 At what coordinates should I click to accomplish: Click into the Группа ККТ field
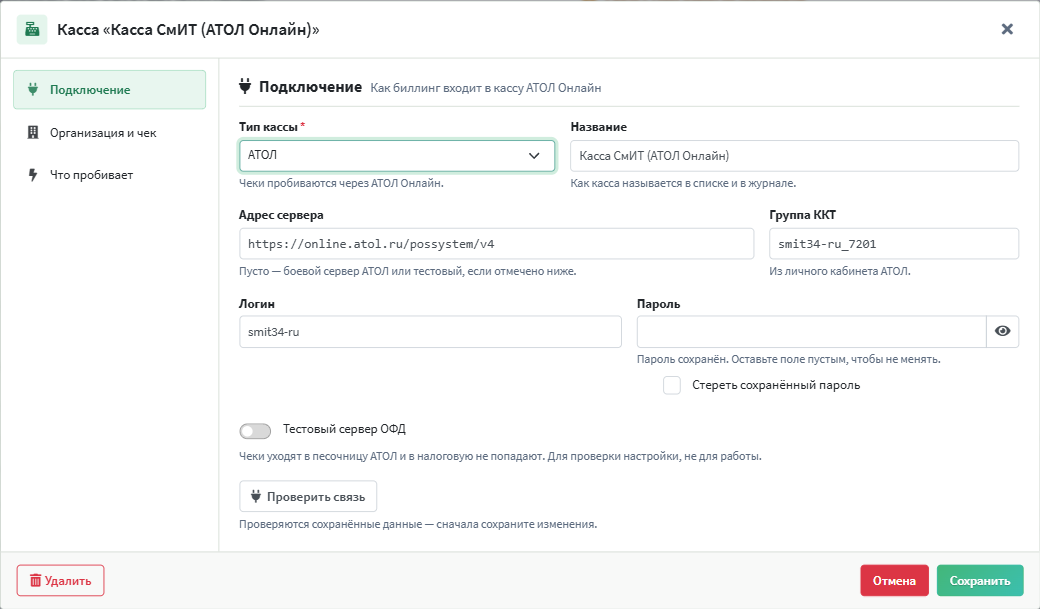(x=893, y=243)
